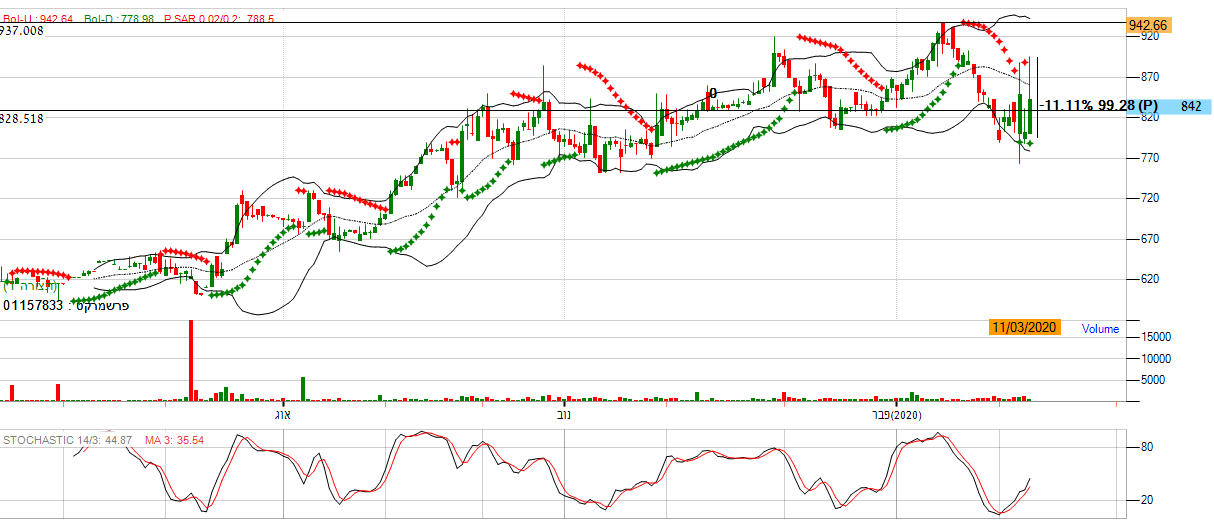1214x530 pixels.
Task: Click the 828.518 horizontal line label
Action: [x=23, y=118]
